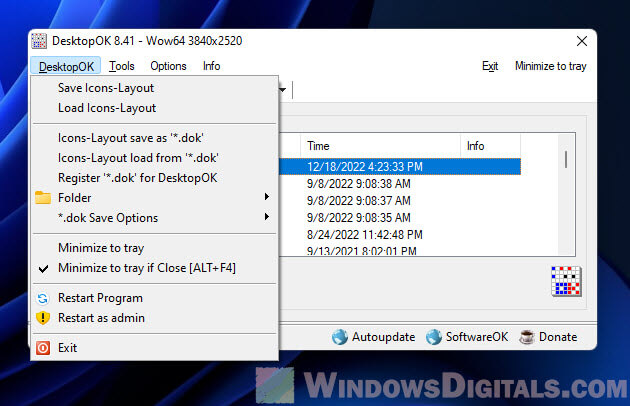Select Icons-Layout load from '*.dok'
Image resolution: width=630 pixels, height=406 pixels.
tap(155, 158)
